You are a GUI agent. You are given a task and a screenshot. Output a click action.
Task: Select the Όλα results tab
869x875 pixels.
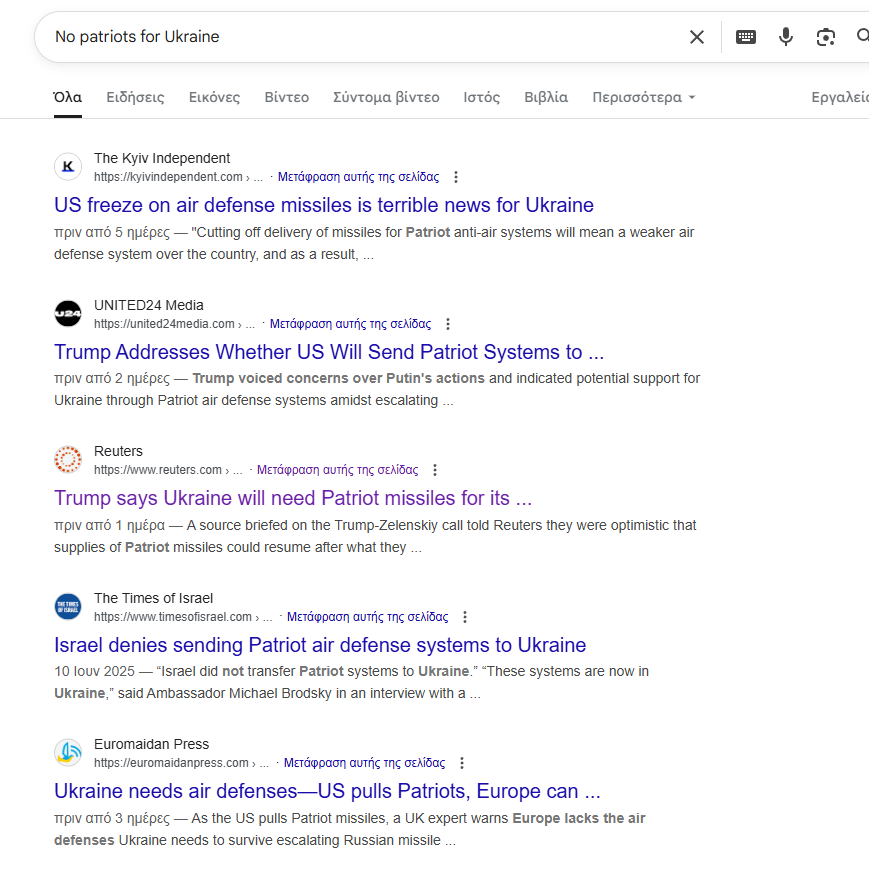[x=68, y=97]
